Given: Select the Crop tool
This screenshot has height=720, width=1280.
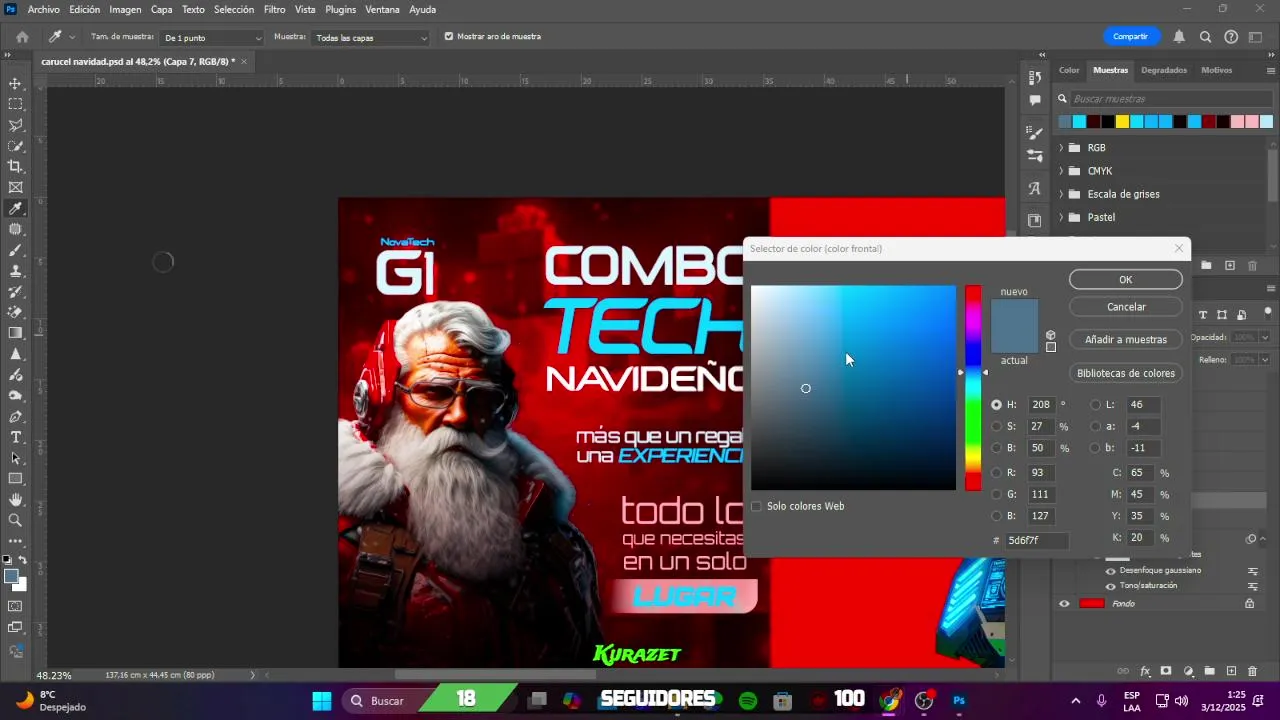Looking at the screenshot, I should [x=15, y=166].
